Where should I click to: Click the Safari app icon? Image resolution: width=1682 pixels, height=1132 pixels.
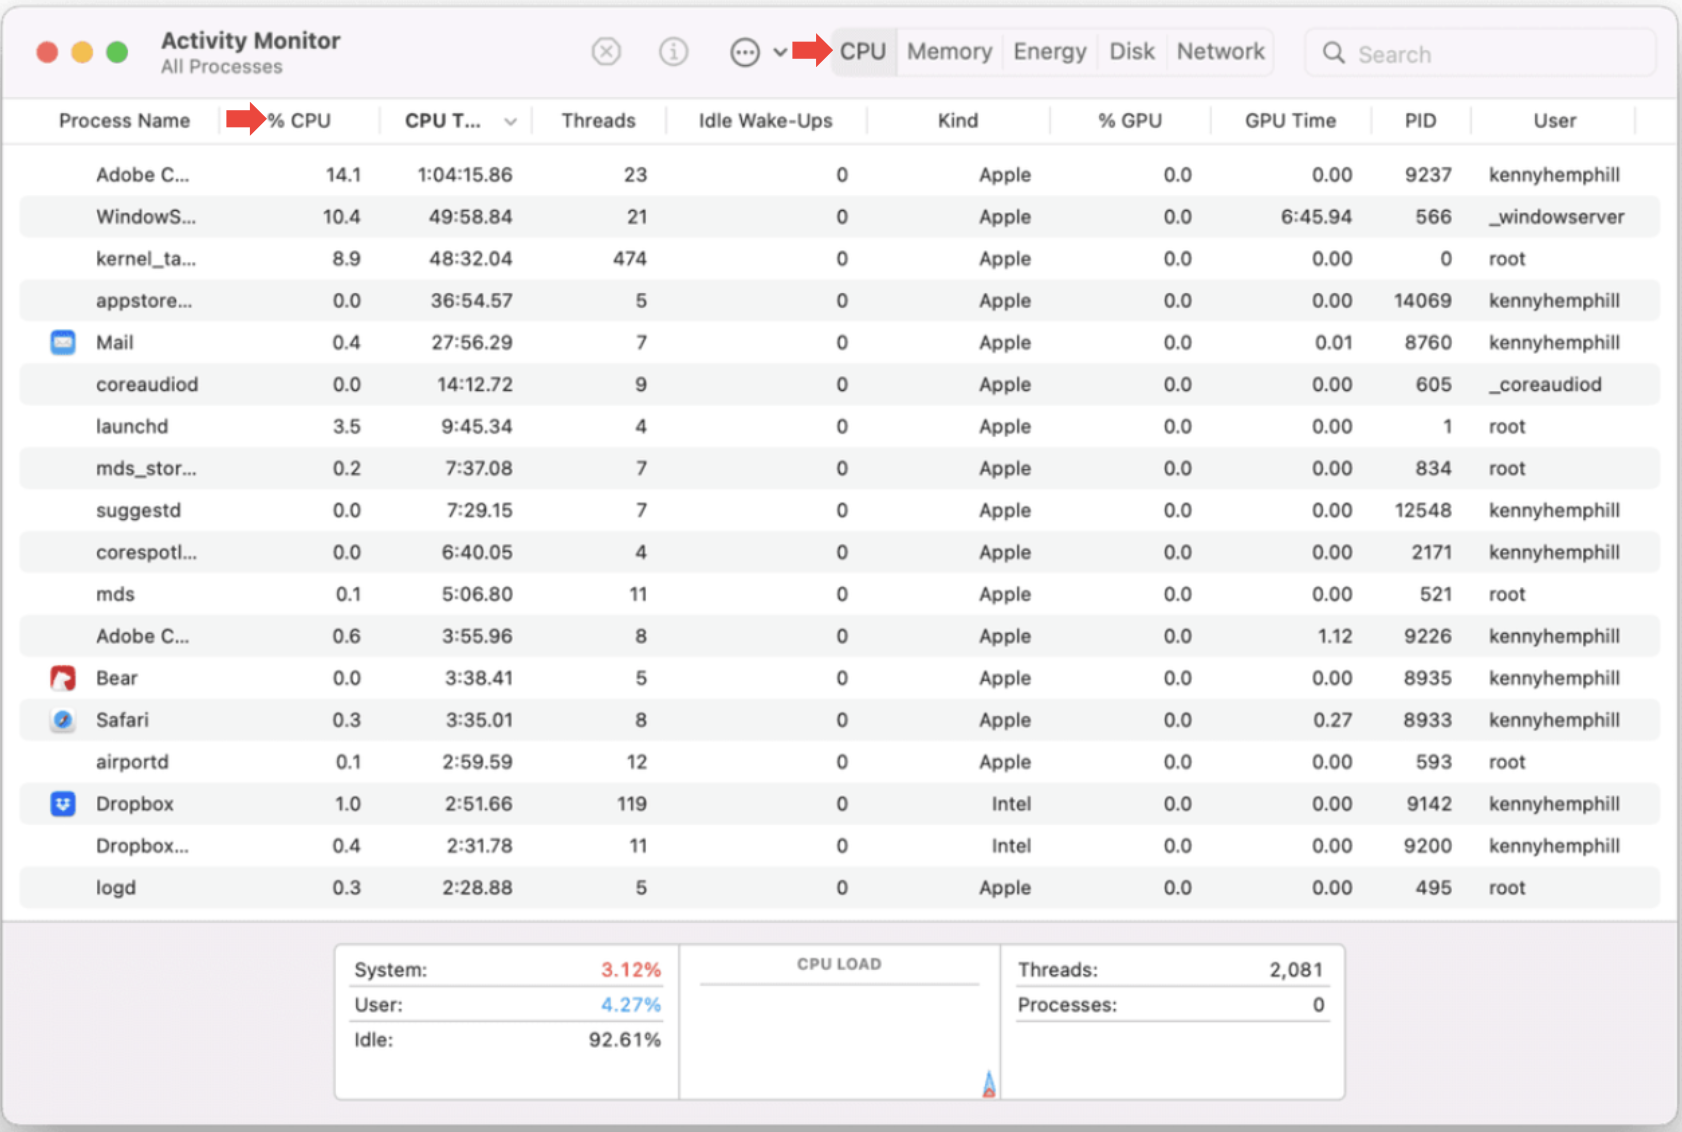pos(62,719)
